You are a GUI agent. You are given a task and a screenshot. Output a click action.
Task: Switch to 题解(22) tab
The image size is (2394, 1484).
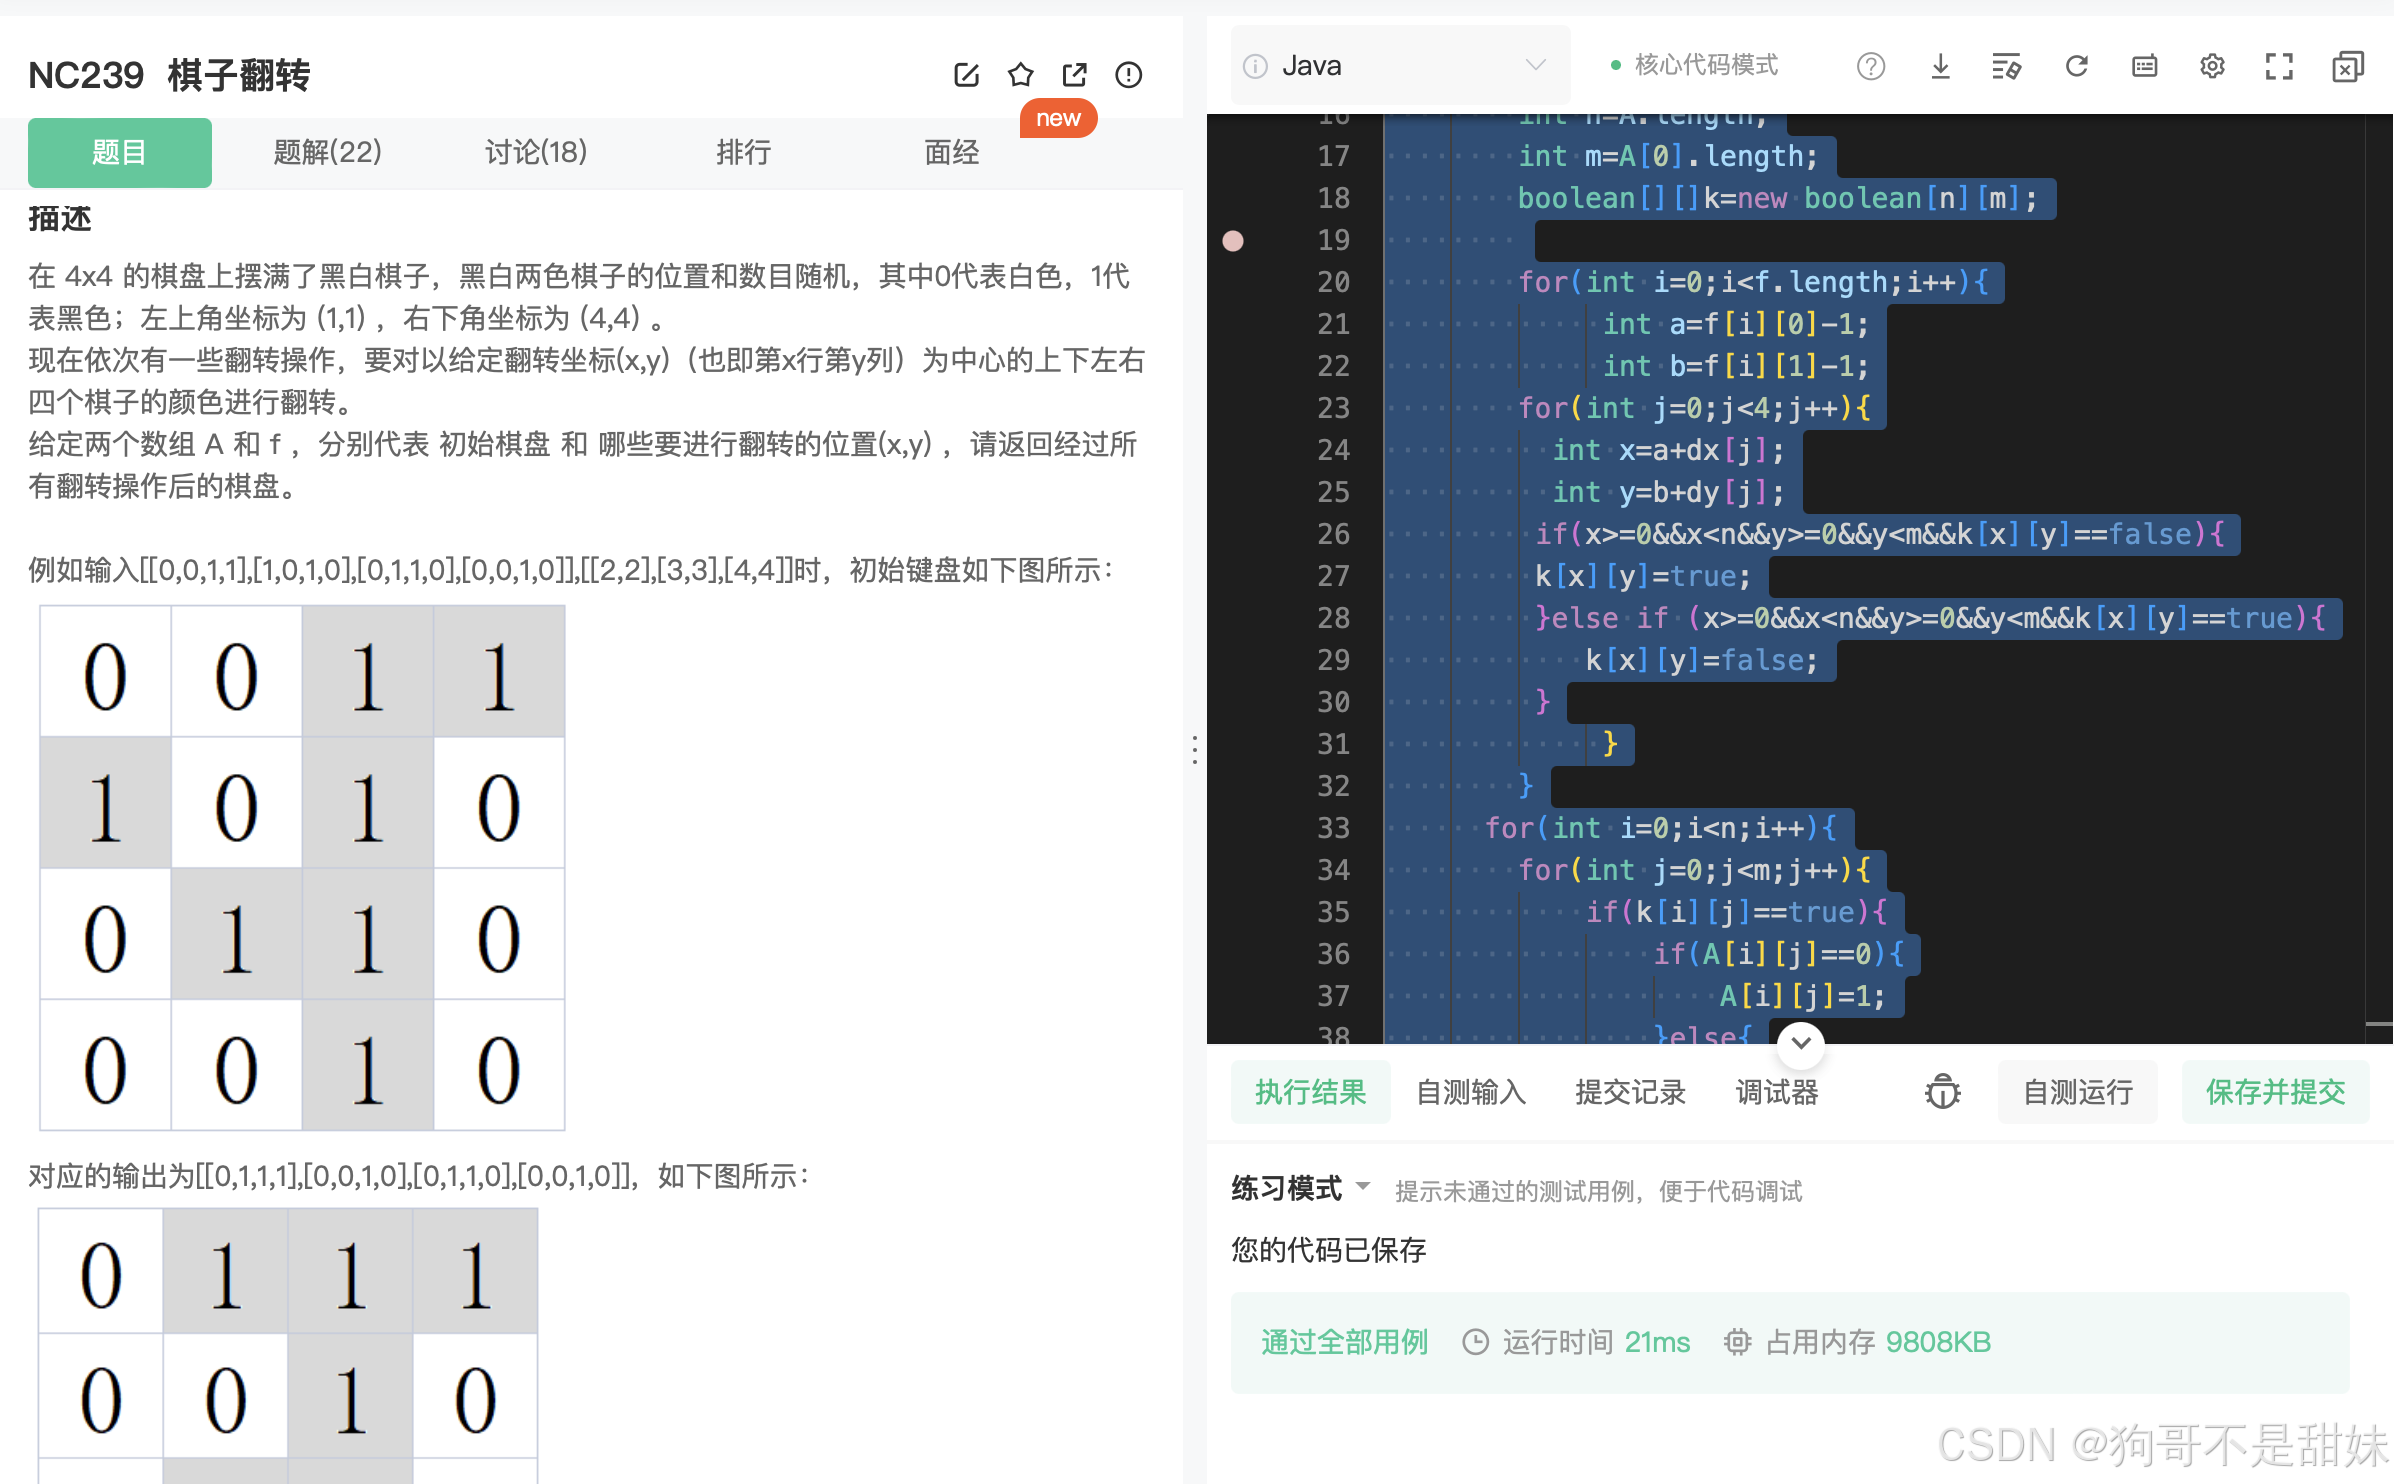[327, 152]
